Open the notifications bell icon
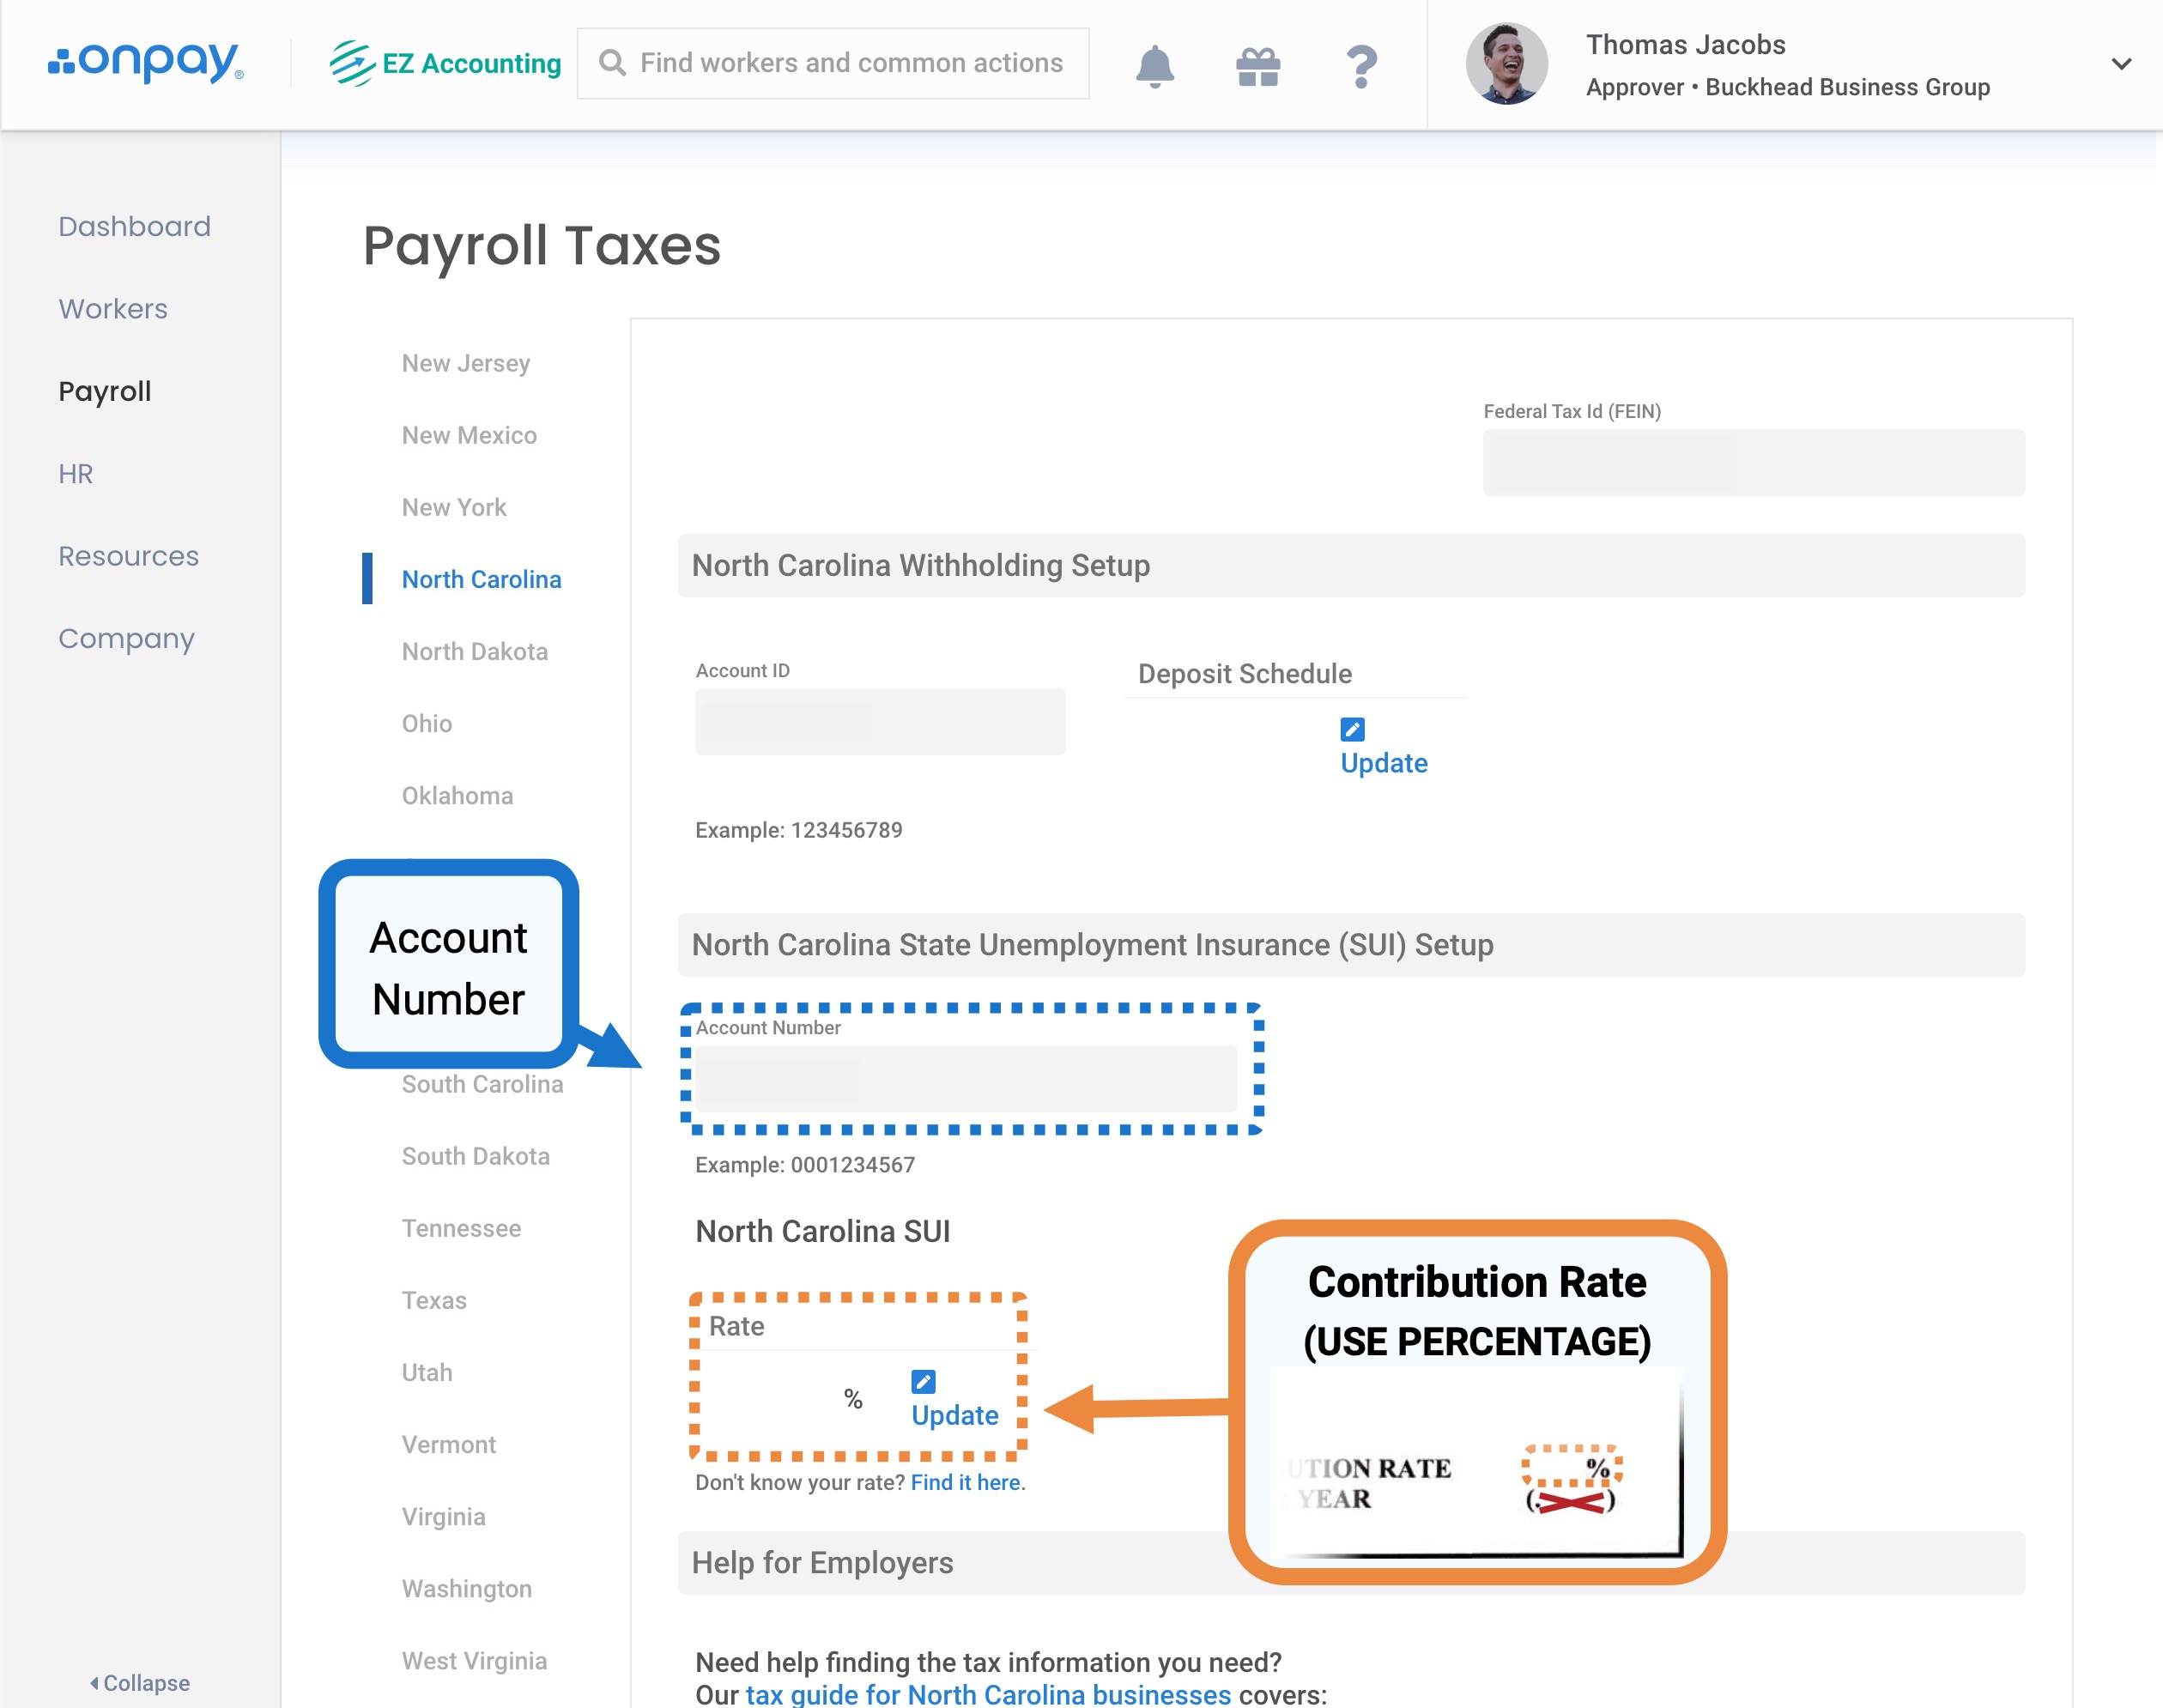This screenshot has width=2163, height=1708. (1154, 66)
